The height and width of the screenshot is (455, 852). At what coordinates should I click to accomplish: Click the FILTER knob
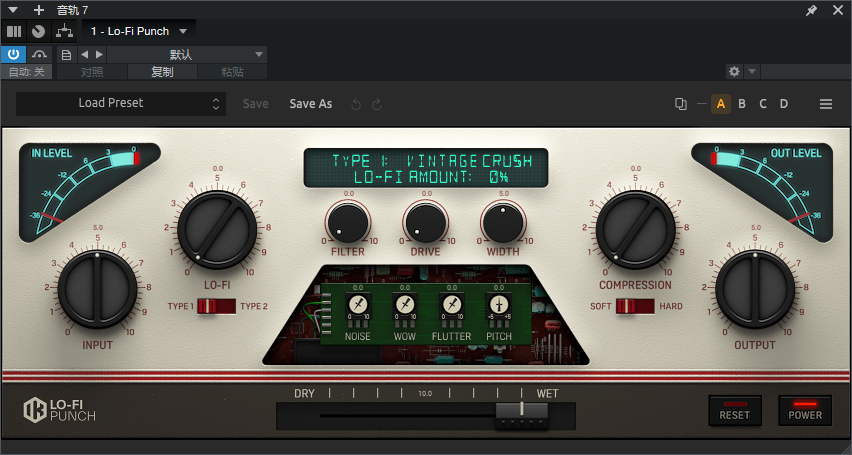348,223
